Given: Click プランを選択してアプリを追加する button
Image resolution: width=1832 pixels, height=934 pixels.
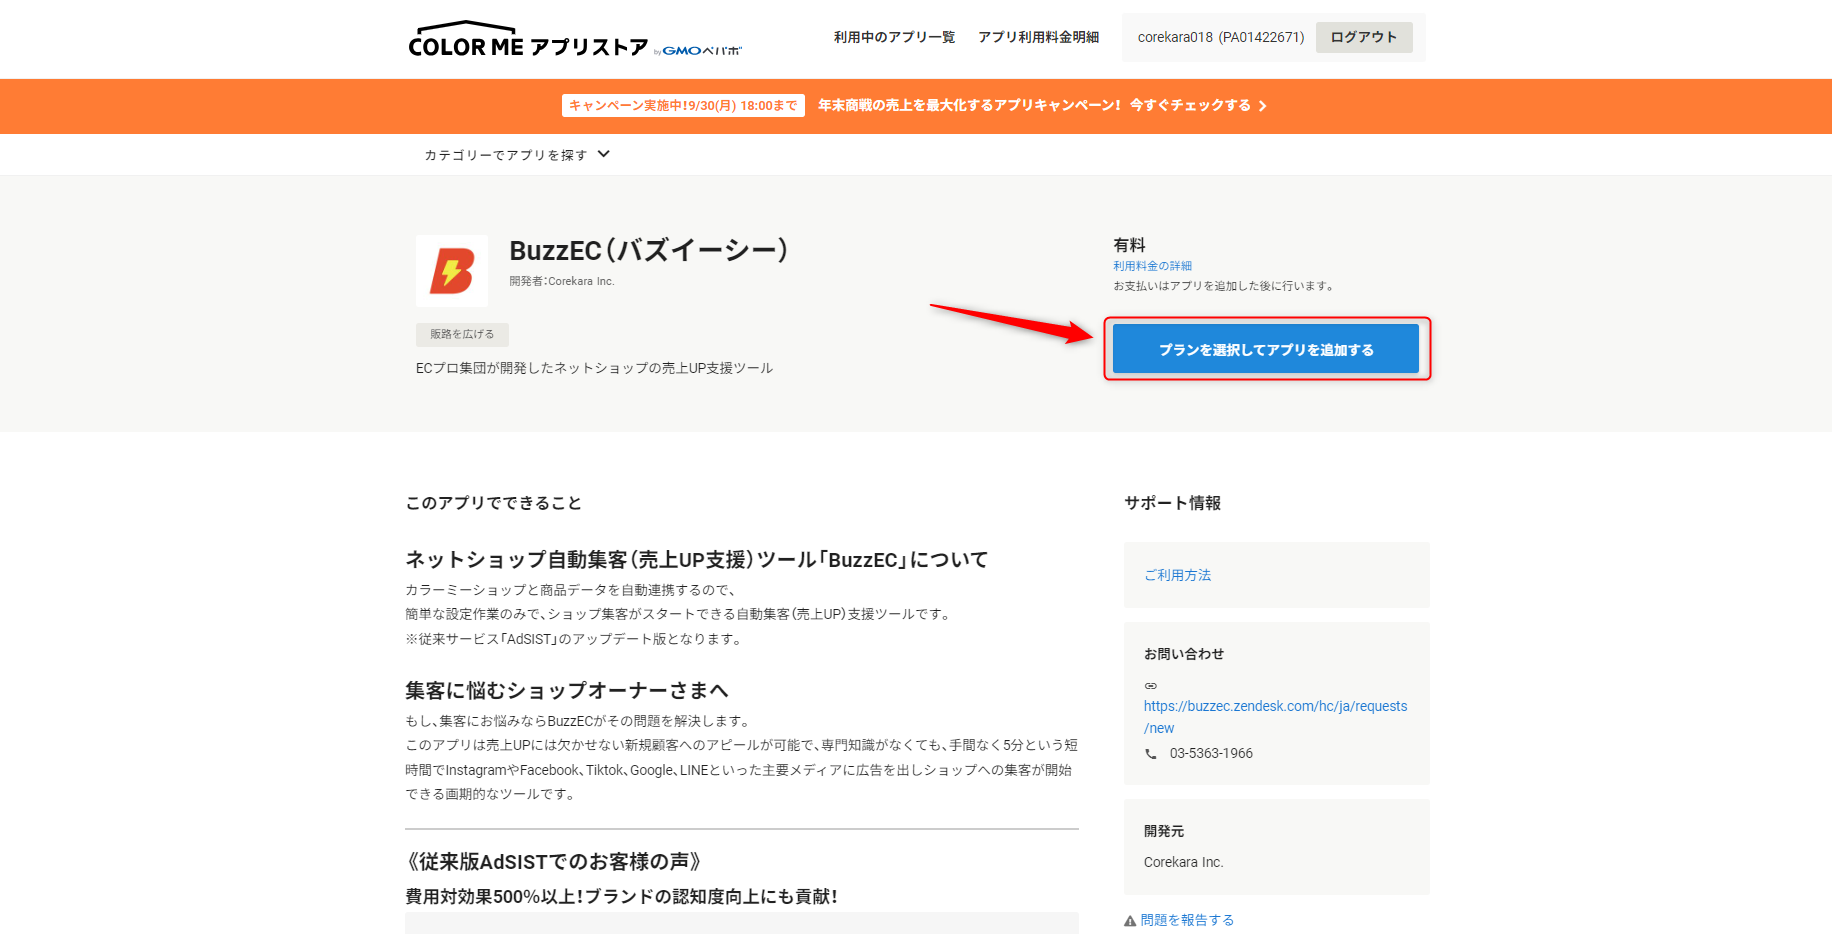Looking at the screenshot, I should pyautogui.click(x=1266, y=349).
